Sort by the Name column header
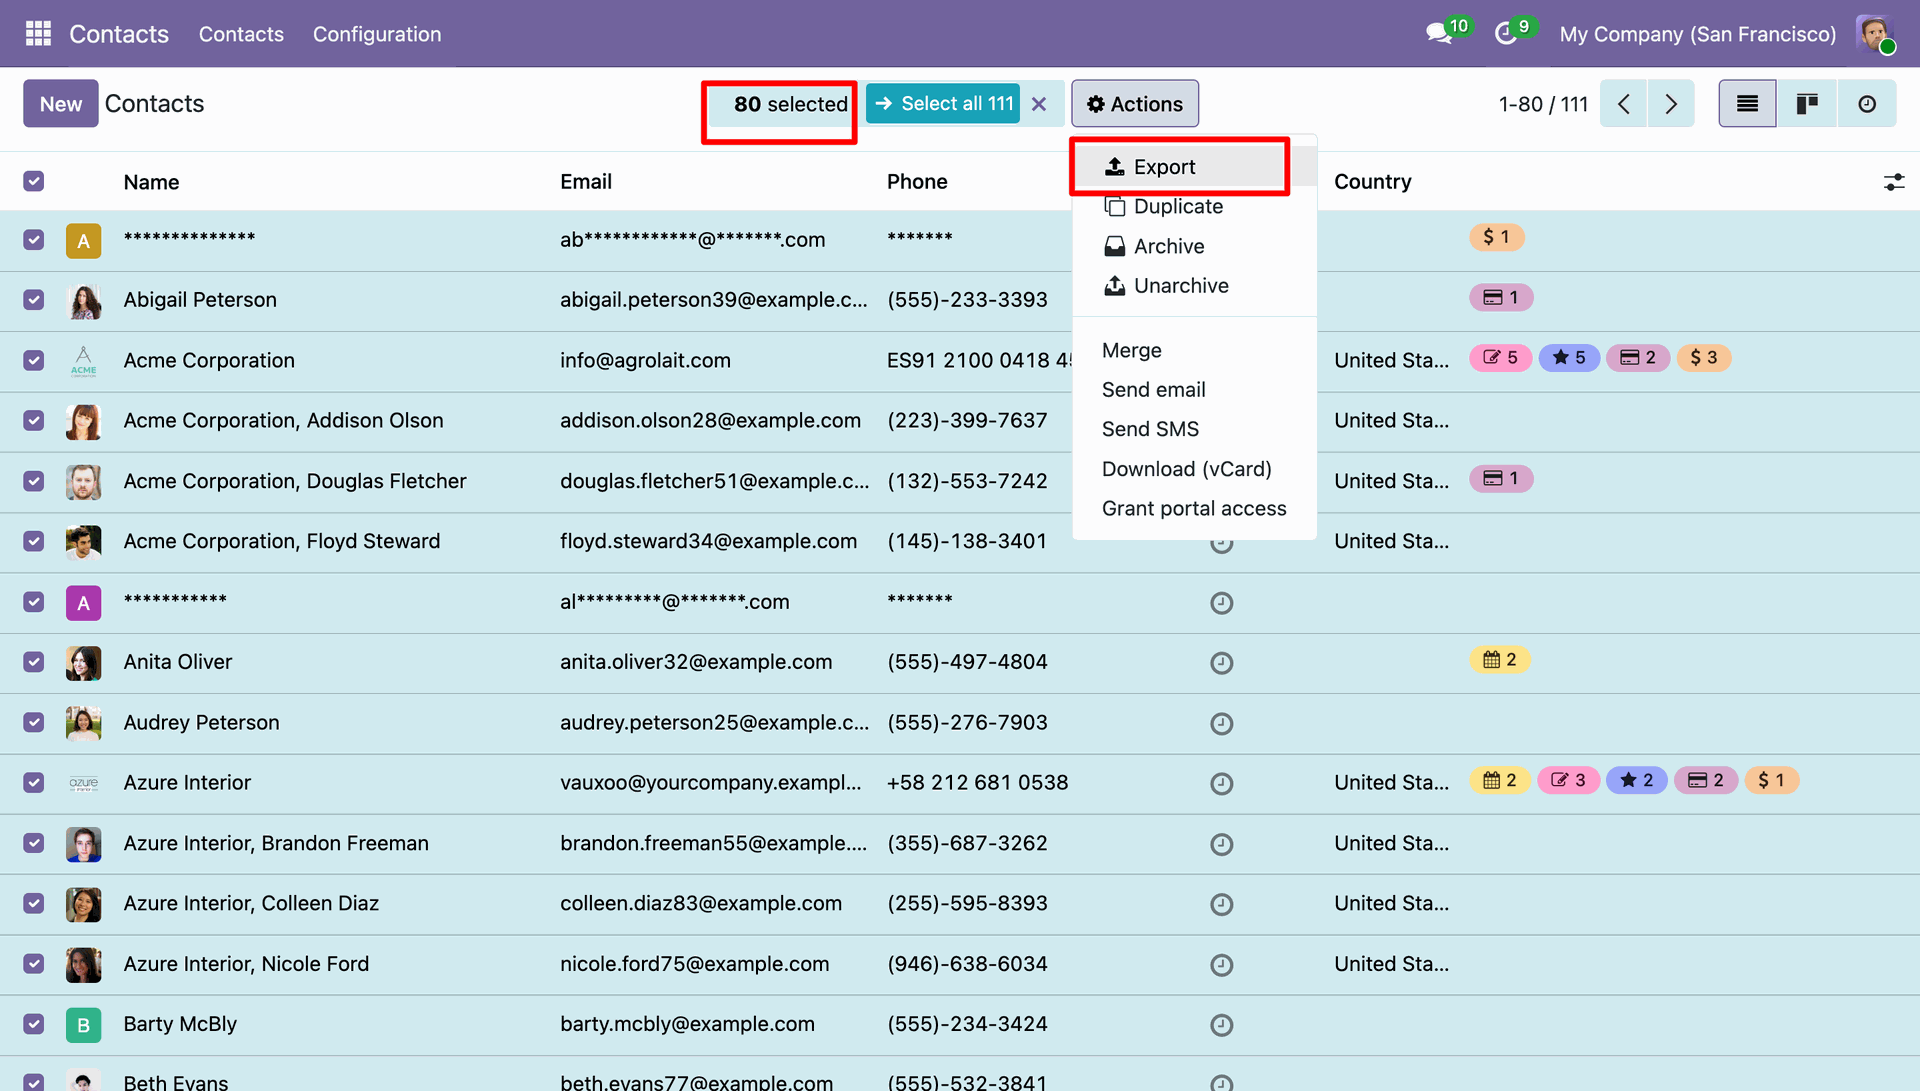Screen dimensions: 1920x1091 (x=151, y=182)
